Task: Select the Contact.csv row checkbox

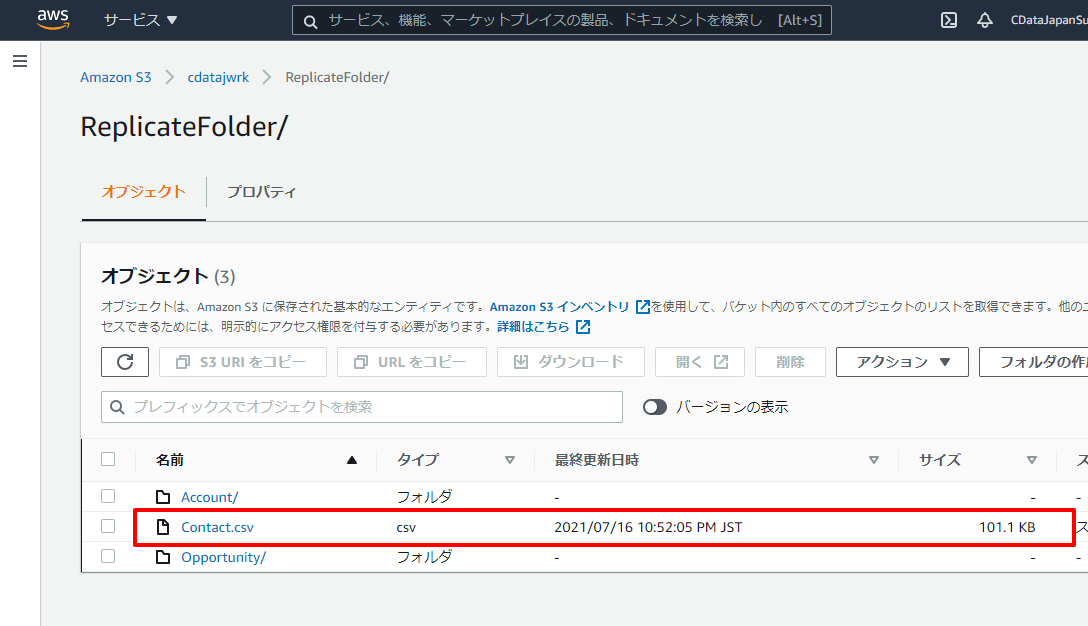Action: point(107,527)
